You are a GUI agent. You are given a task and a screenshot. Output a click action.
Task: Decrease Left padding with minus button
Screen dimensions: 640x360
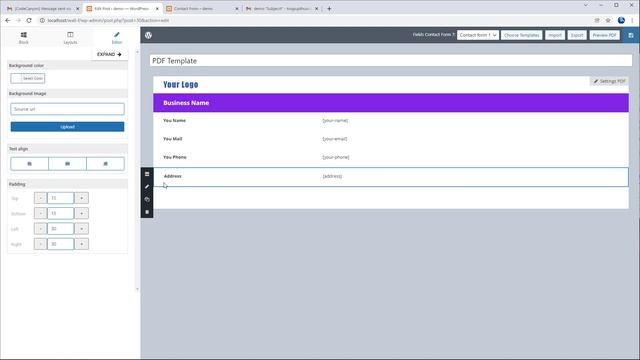coord(40,229)
